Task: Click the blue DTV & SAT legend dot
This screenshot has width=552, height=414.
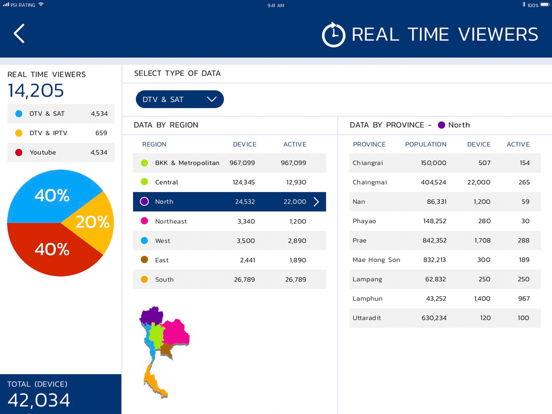Action: pos(19,113)
